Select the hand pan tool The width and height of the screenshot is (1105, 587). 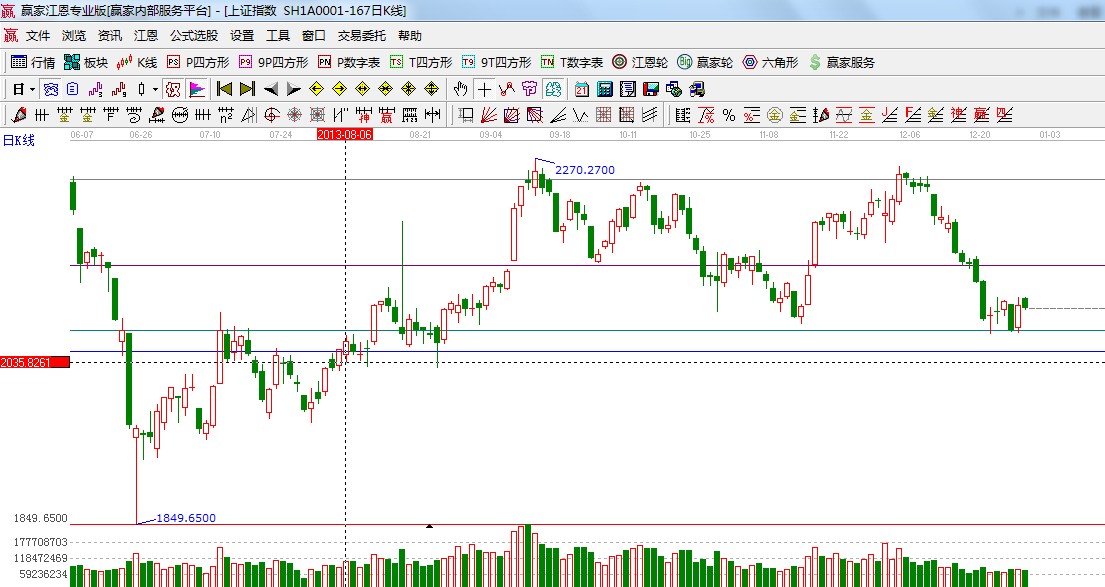461,89
